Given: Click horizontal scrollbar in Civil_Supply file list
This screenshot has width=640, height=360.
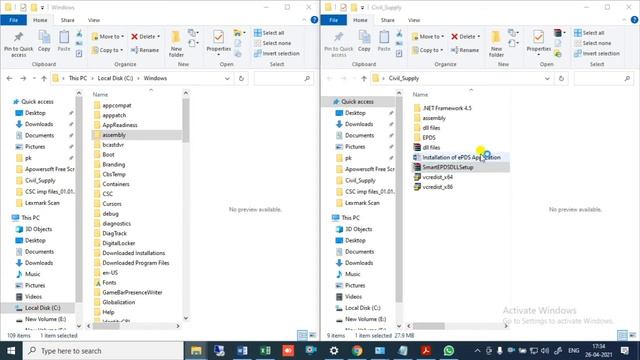Looking at the screenshot, I should click(429, 326).
